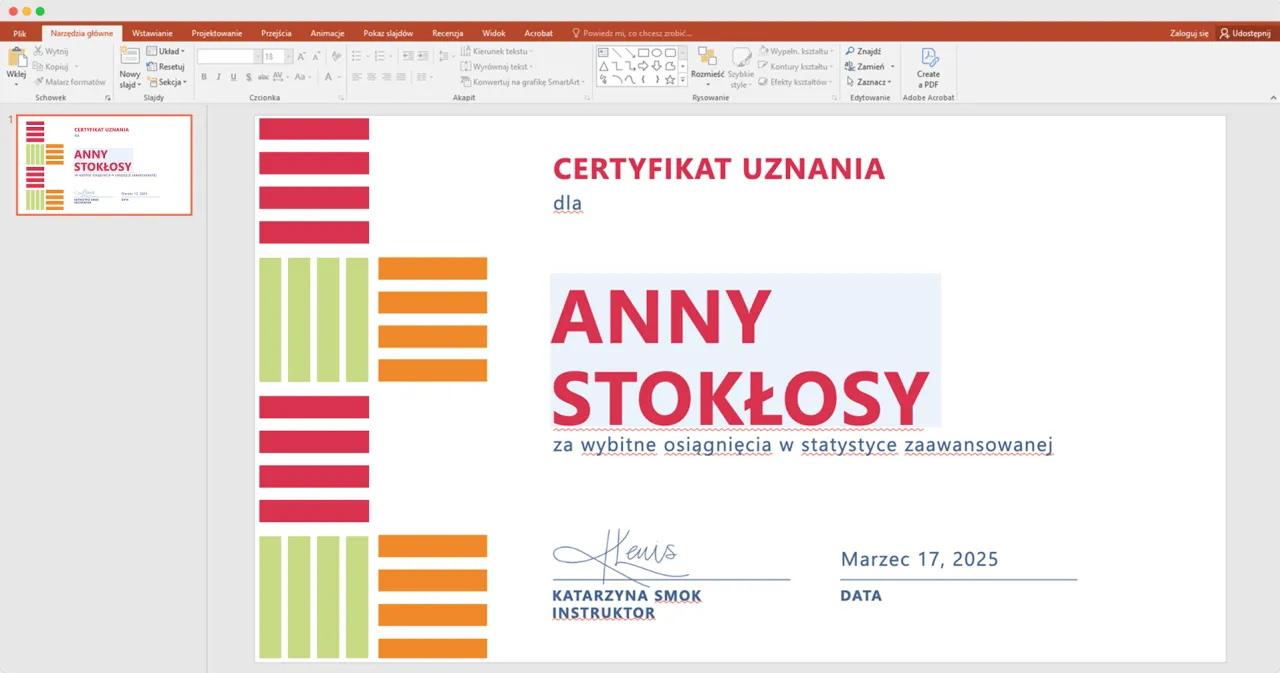Align text to the left
This screenshot has width=1280, height=673.
tap(356, 77)
